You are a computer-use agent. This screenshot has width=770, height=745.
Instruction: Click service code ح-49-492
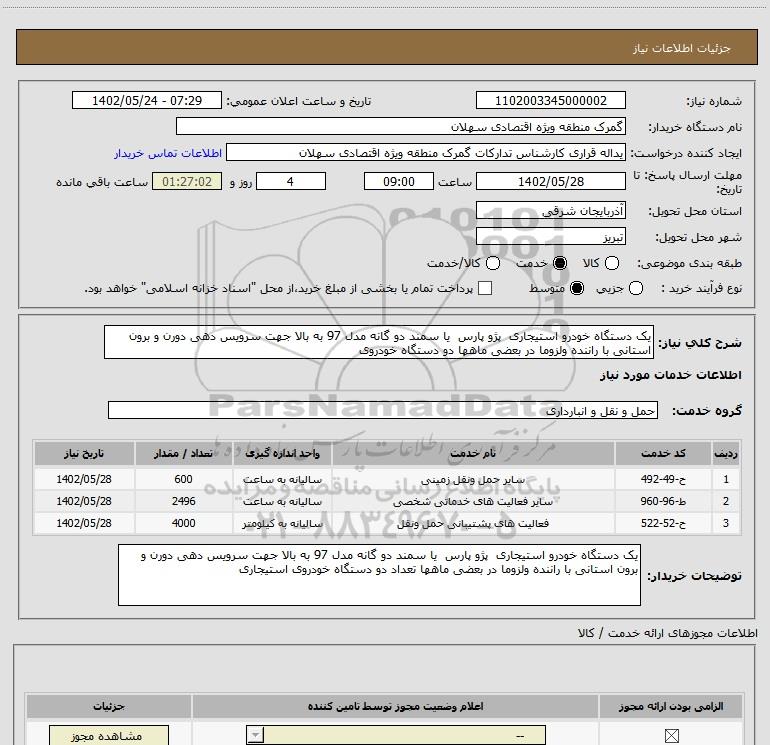[x=663, y=479]
